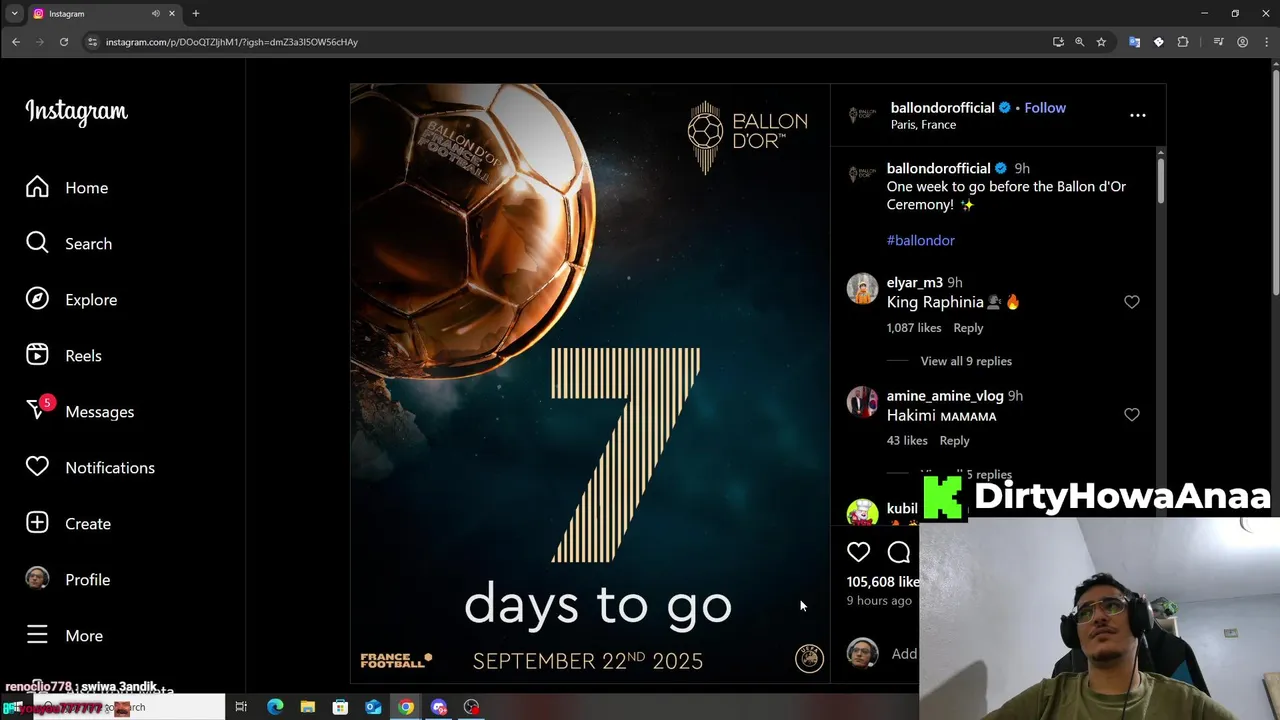
Task: Open Outlook from taskbar
Action: coord(373,707)
